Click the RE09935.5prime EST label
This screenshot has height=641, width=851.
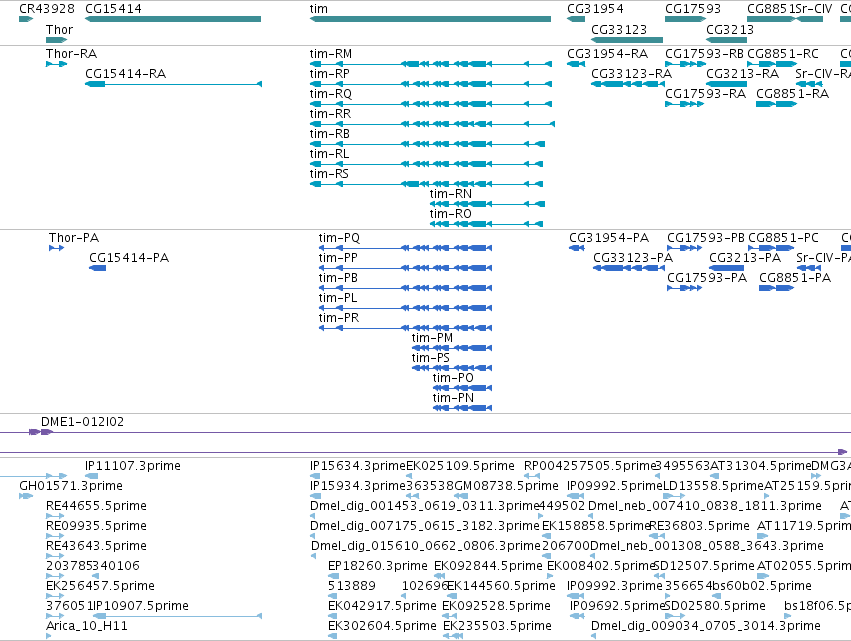tap(97, 526)
